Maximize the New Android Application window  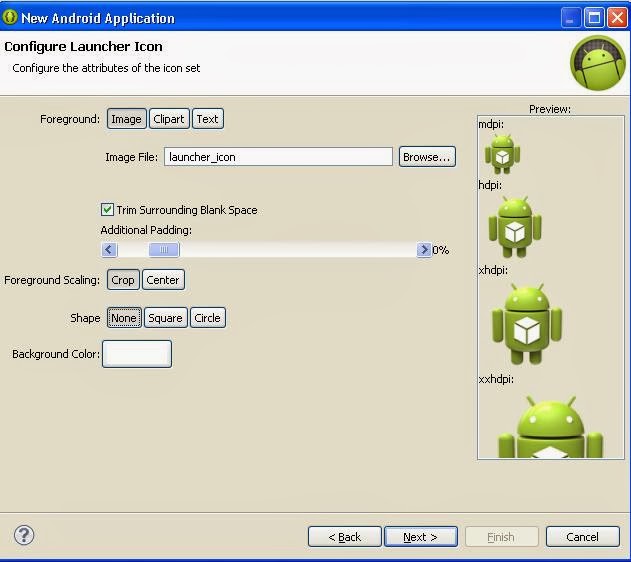(x=594, y=18)
